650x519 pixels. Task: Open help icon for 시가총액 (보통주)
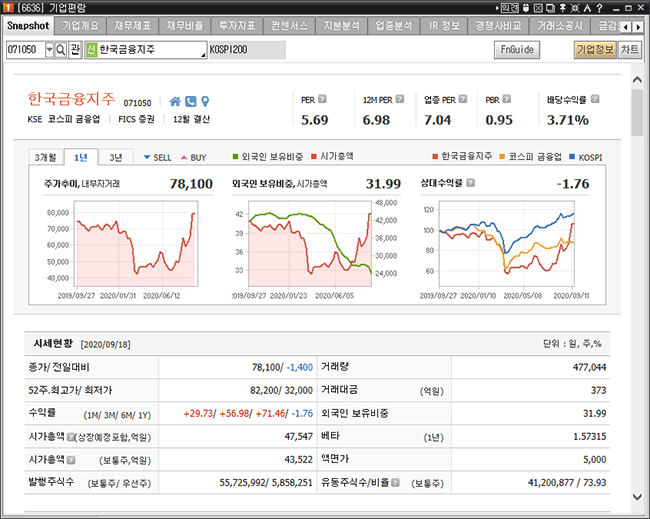pyautogui.click(x=71, y=460)
